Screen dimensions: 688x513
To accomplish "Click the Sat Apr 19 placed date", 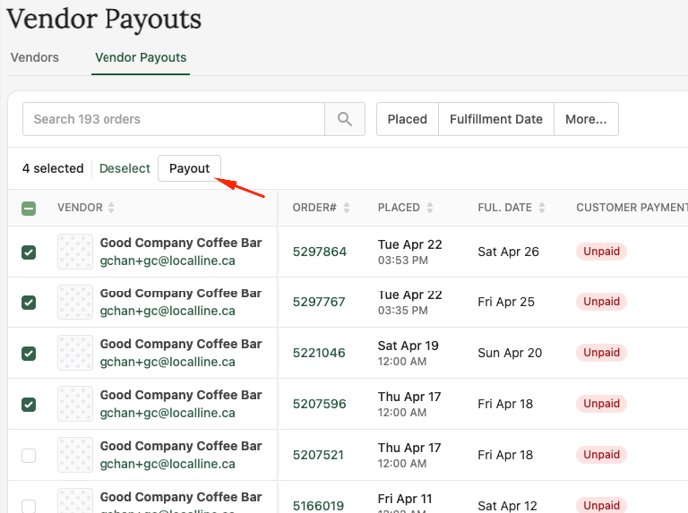I will point(408,345).
